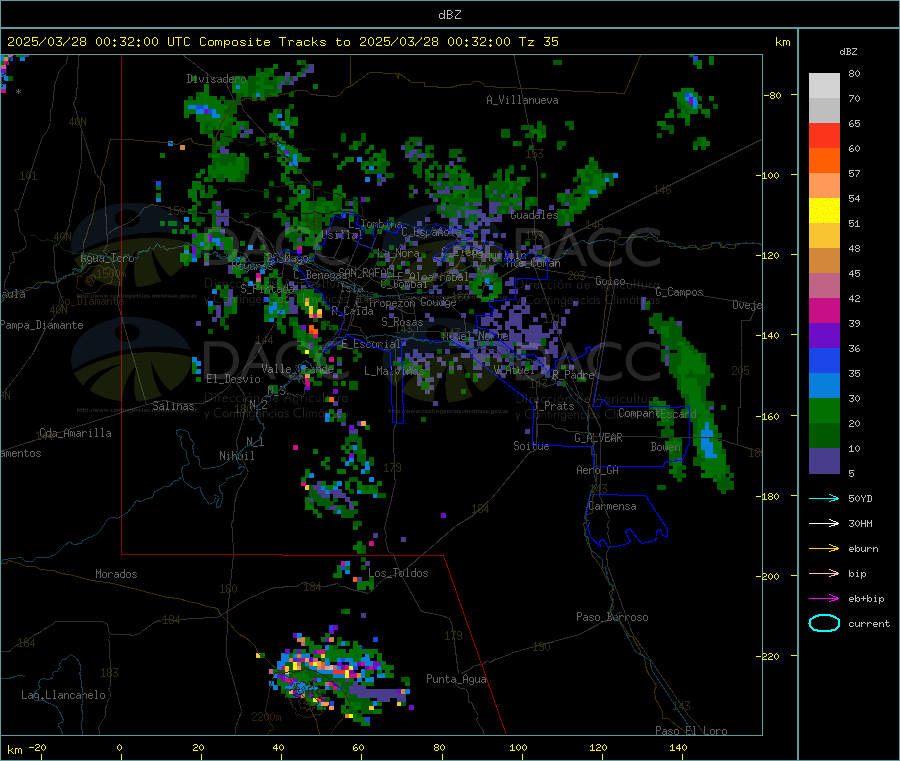Pick the red swatch in dBZ scale
The width and height of the screenshot is (900, 761).
click(824, 135)
